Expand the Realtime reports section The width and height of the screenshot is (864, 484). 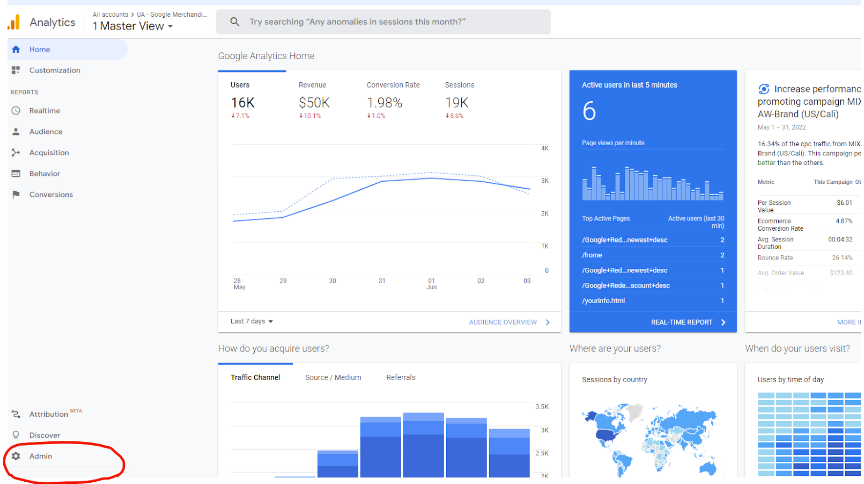click(x=44, y=110)
